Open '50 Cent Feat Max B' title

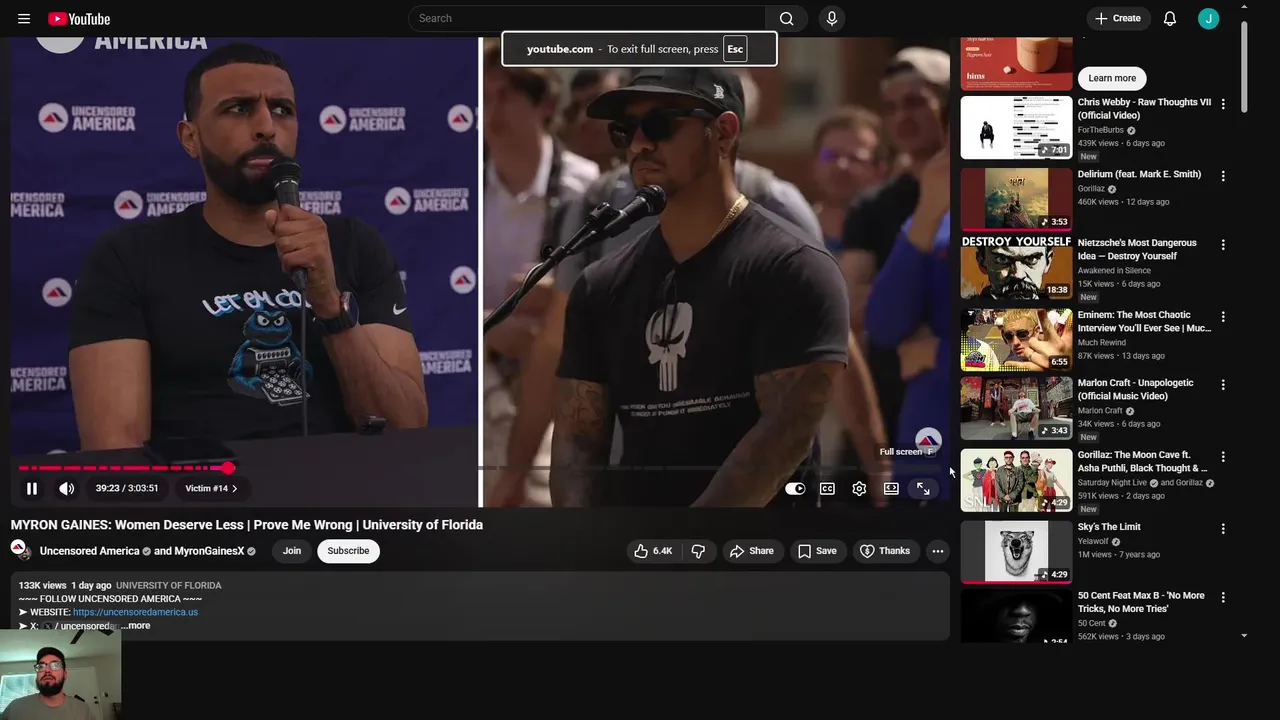click(x=1141, y=602)
